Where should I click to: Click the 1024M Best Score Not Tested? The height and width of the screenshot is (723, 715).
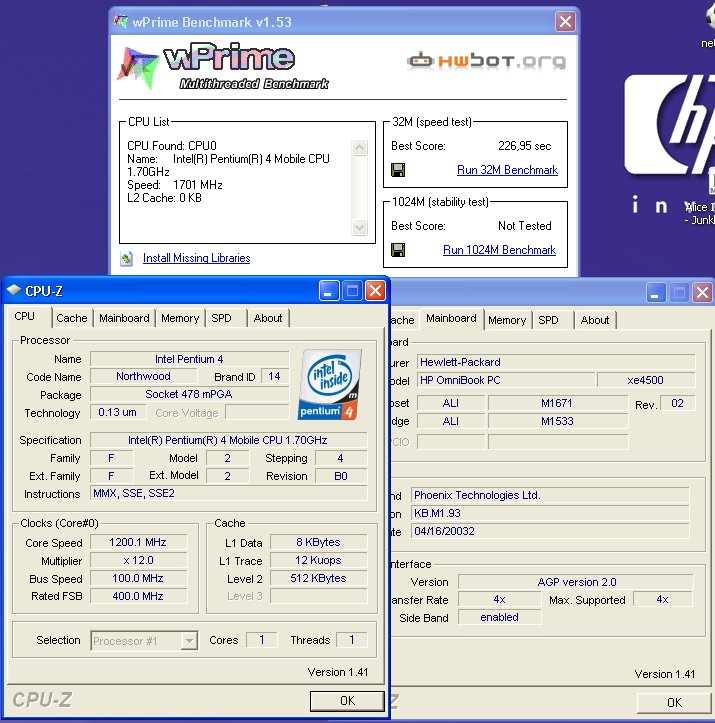525,226
